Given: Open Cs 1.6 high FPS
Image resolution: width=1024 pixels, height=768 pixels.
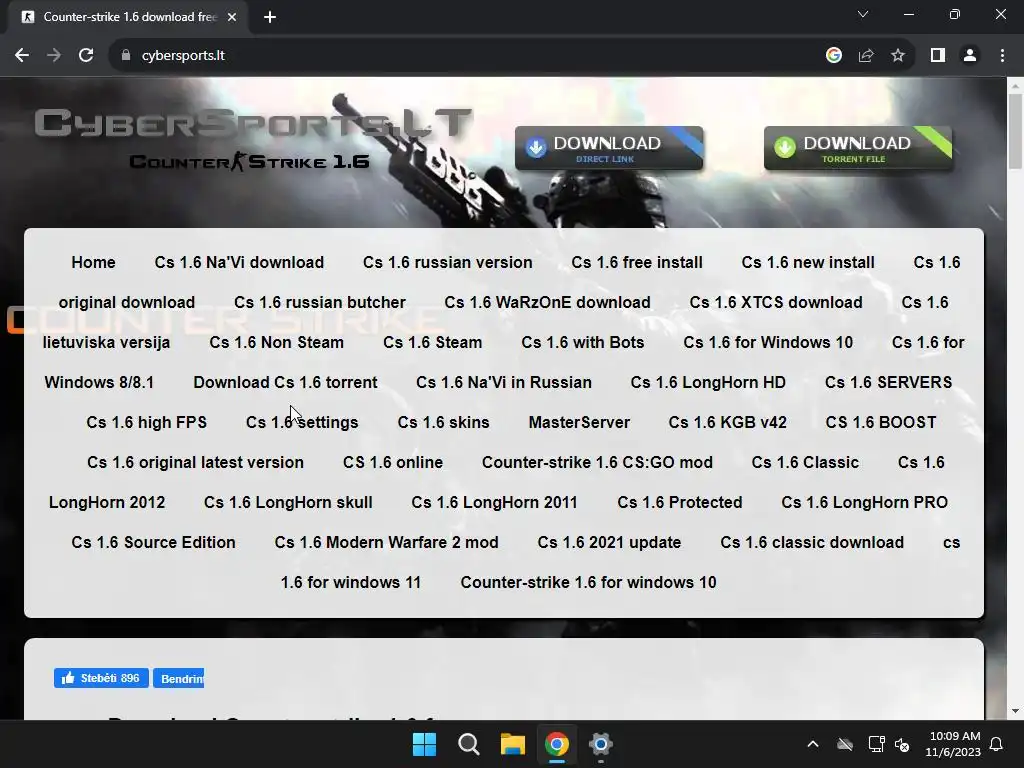Looking at the screenshot, I should pos(146,423).
